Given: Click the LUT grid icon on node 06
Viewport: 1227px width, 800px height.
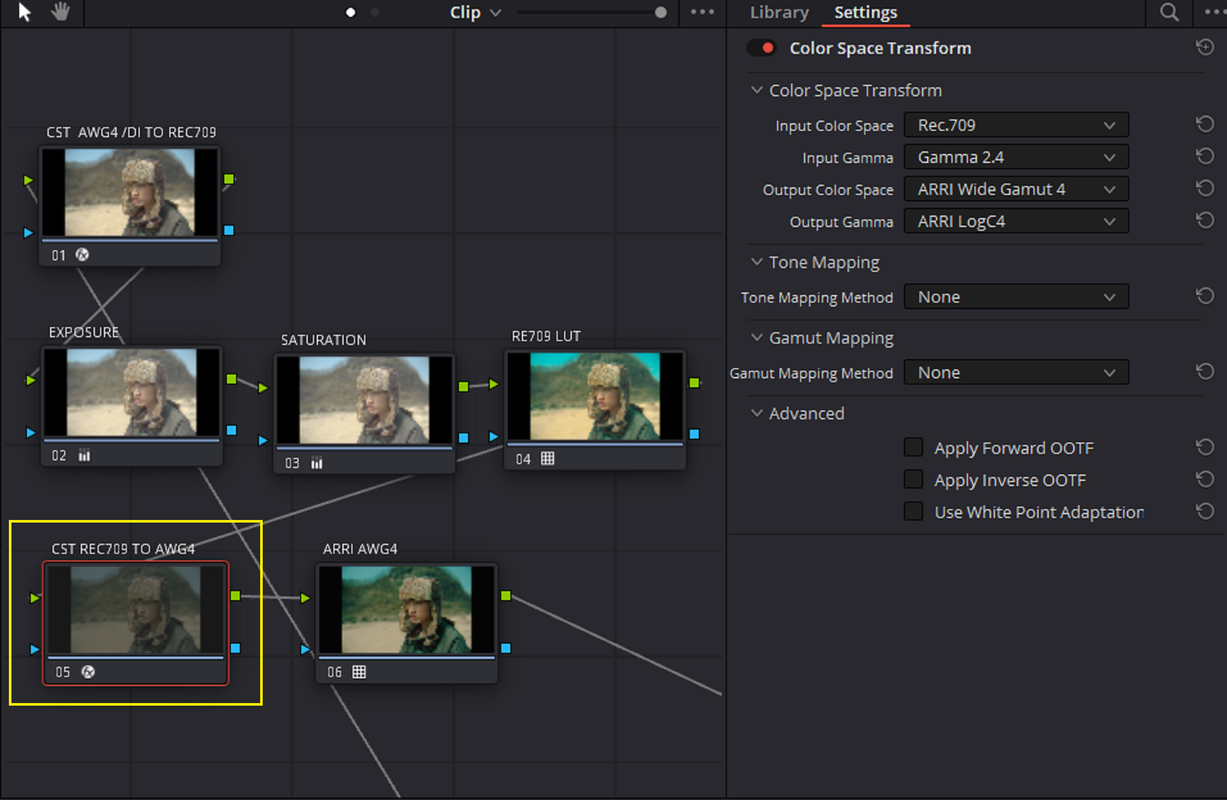Looking at the screenshot, I should 359,672.
